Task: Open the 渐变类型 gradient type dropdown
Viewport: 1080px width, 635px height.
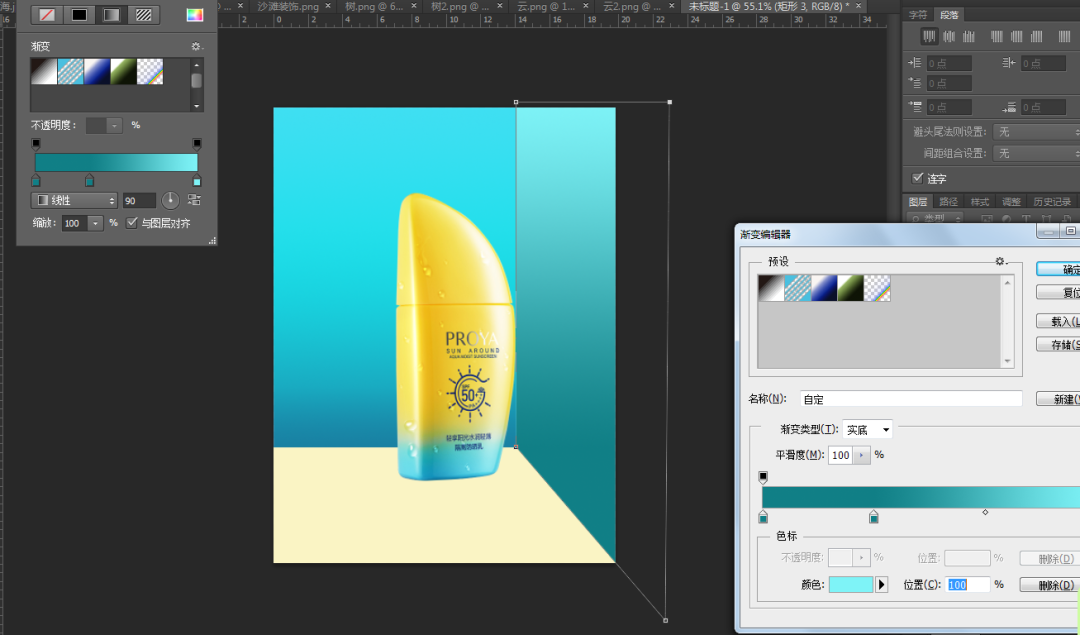Action: [867, 429]
